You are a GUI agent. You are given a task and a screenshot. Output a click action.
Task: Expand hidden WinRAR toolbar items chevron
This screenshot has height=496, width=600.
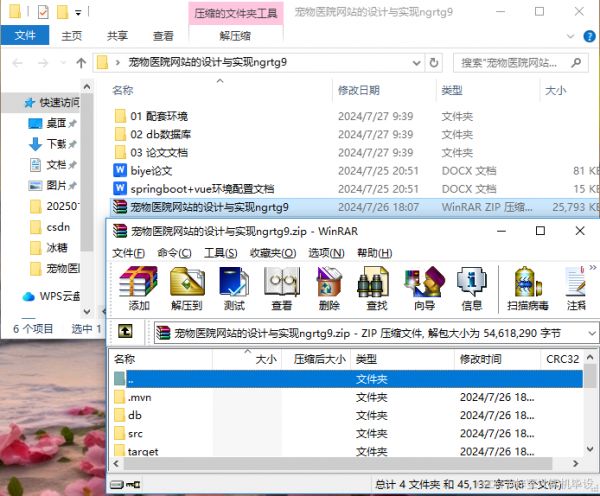593,268
